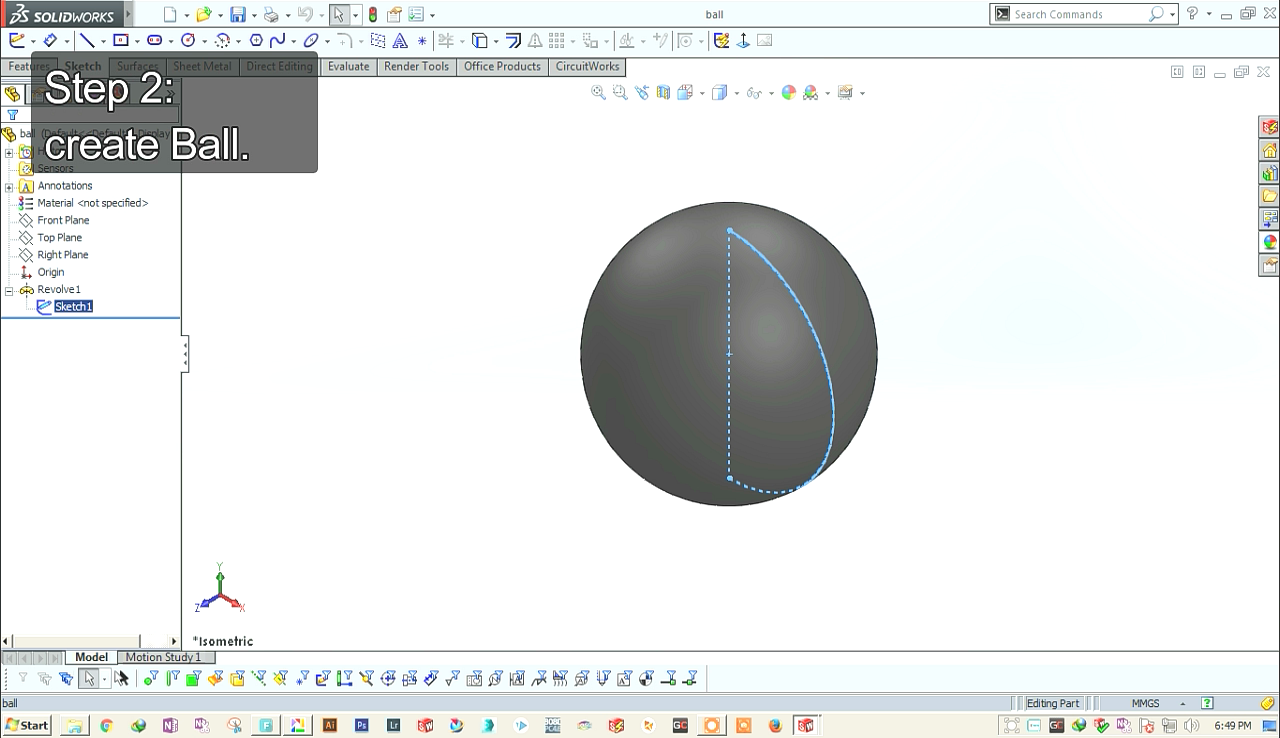Click Zoom to Area magnifier icon
1280x738 pixels.
pyautogui.click(x=620, y=92)
